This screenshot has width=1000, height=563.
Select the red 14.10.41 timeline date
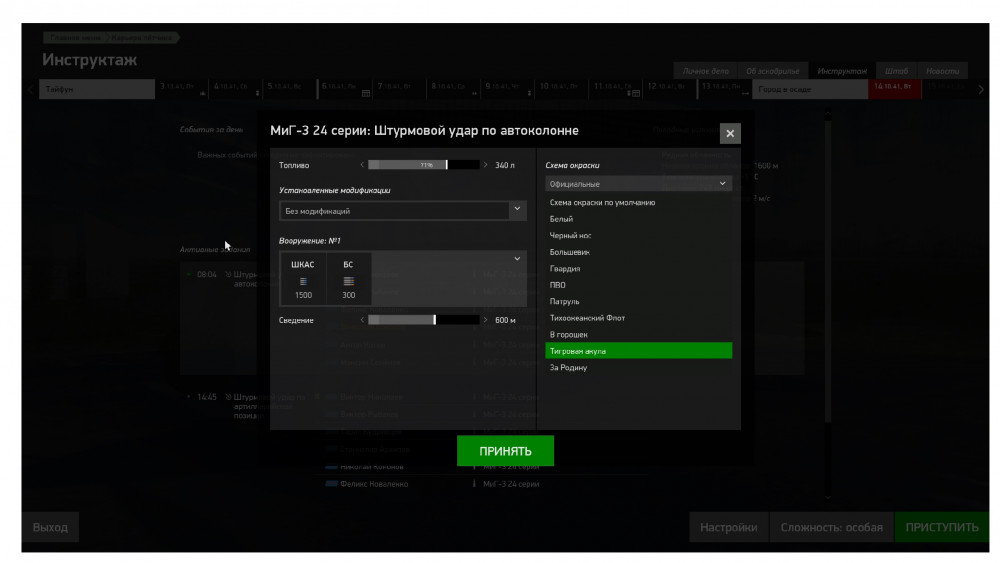(x=894, y=89)
